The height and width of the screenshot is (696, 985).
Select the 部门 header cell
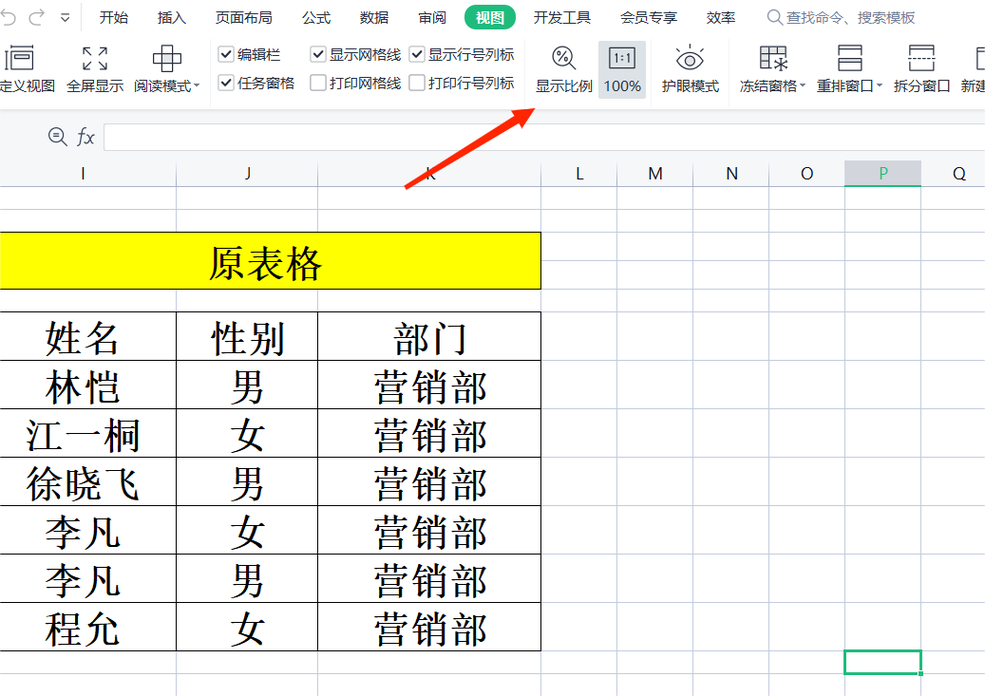(430, 337)
